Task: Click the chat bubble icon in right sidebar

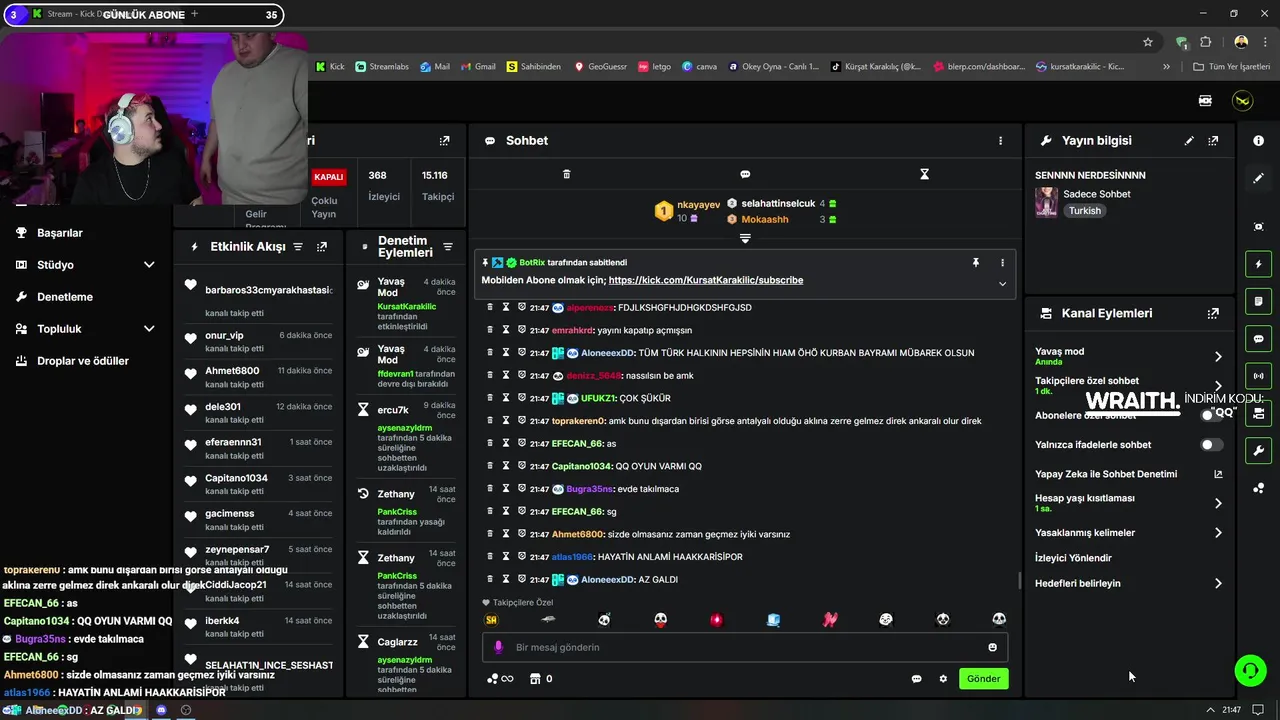Action: (1258, 339)
